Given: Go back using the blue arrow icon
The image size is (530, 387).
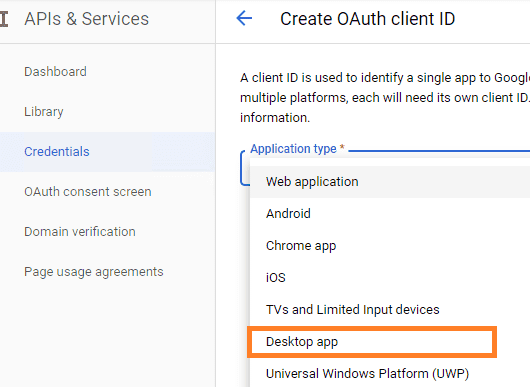Looking at the screenshot, I should [x=244, y=18].
